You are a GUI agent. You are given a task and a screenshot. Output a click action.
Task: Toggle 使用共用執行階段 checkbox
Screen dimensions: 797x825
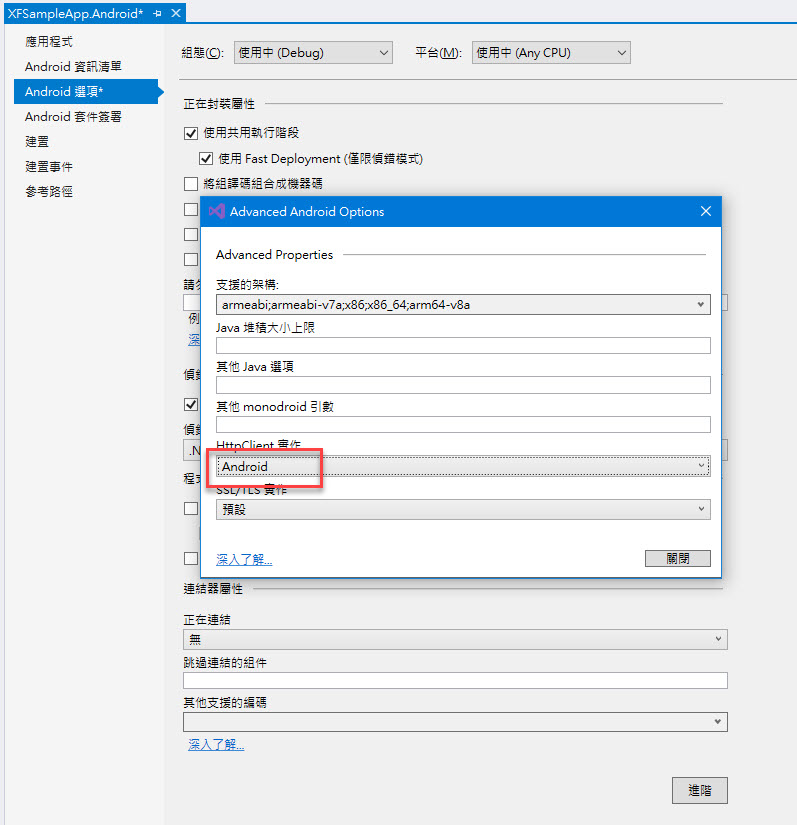[x=191, y=133]
